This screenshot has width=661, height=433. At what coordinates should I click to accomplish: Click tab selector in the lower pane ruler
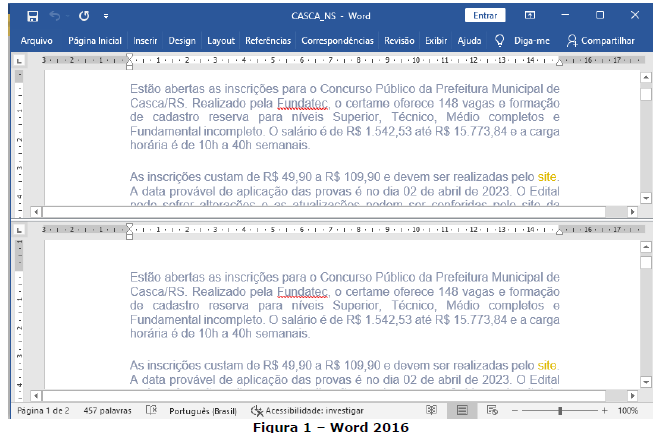(19, 231)
